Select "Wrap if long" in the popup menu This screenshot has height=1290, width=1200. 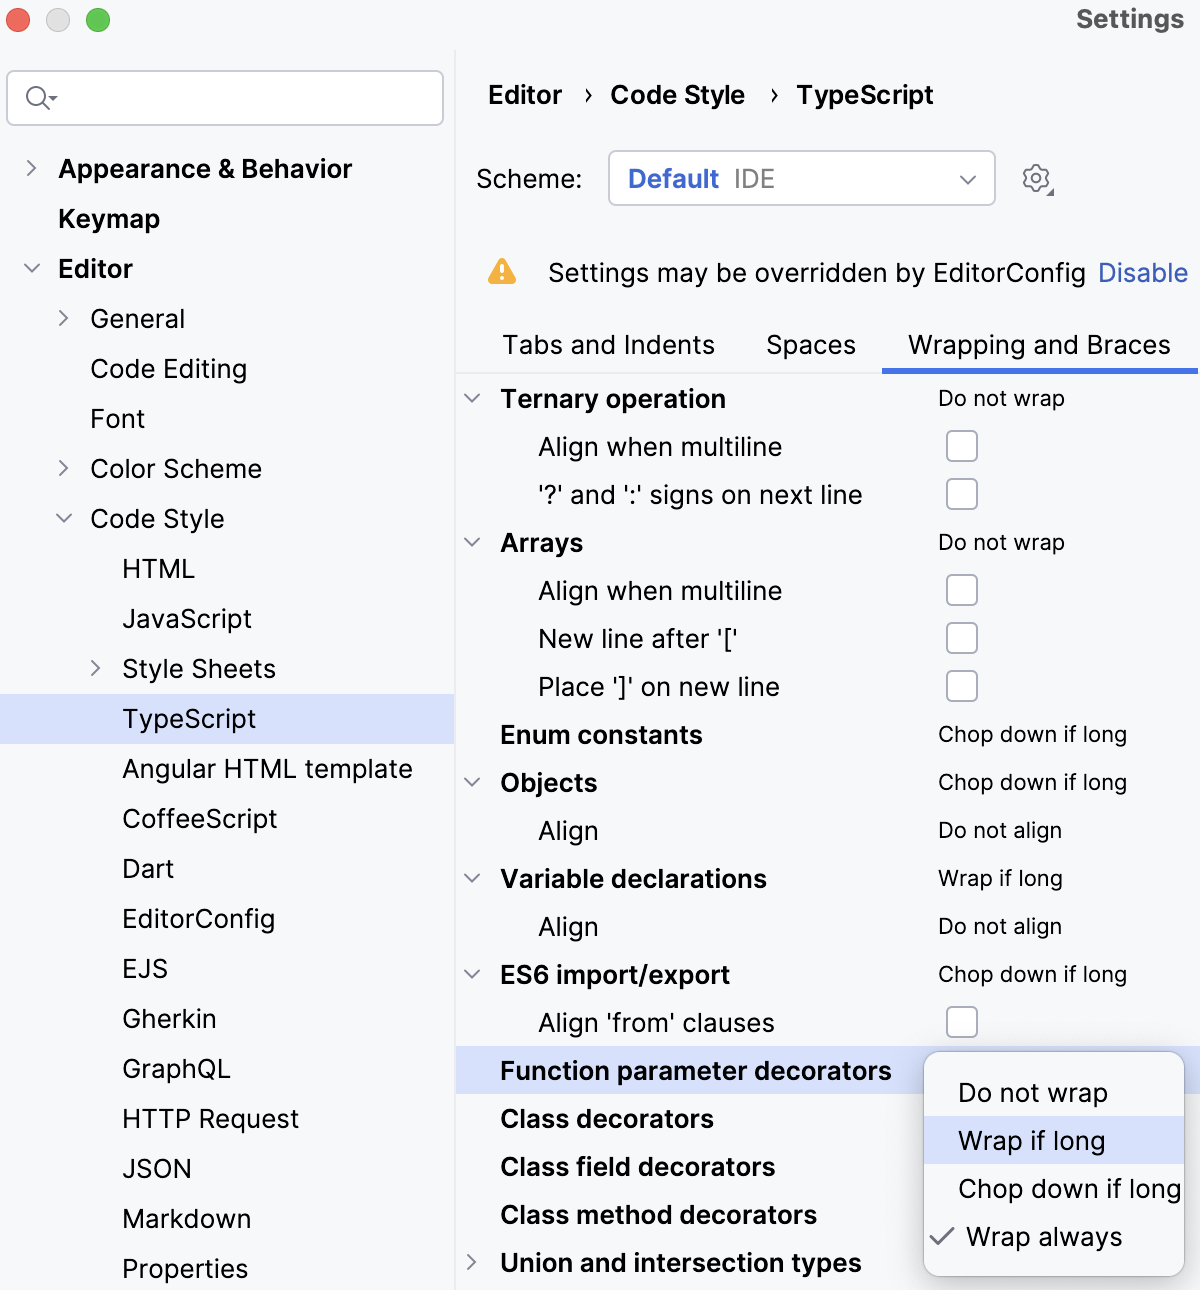click(1031, 1140)
